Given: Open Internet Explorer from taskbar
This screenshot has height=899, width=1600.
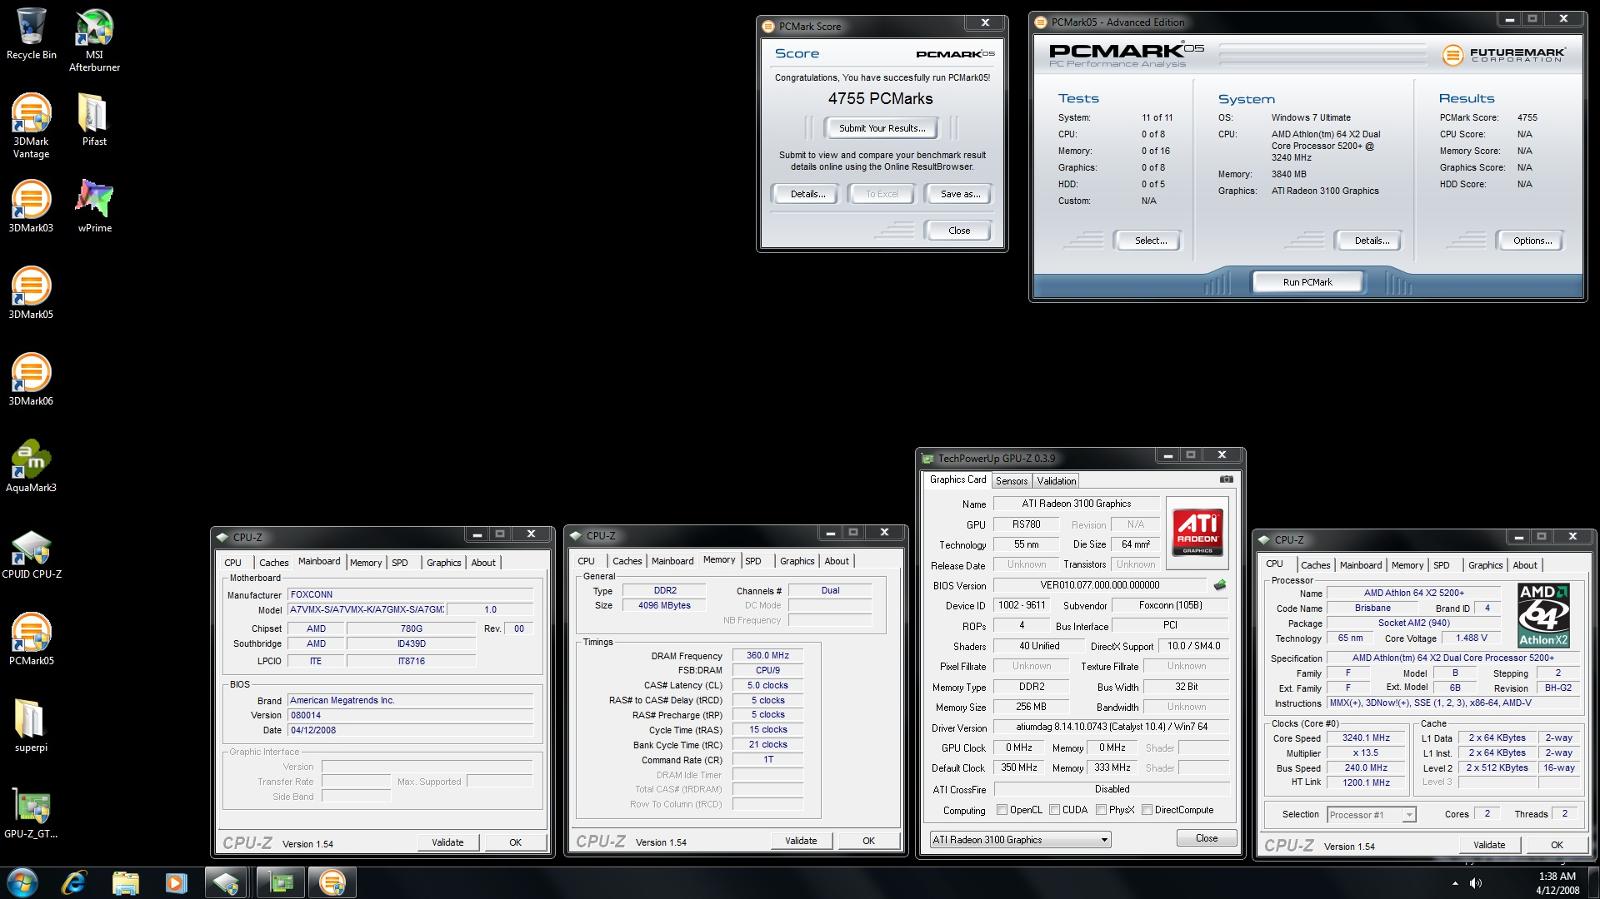Looking at the screenshot, I should [x=74, y=882].
